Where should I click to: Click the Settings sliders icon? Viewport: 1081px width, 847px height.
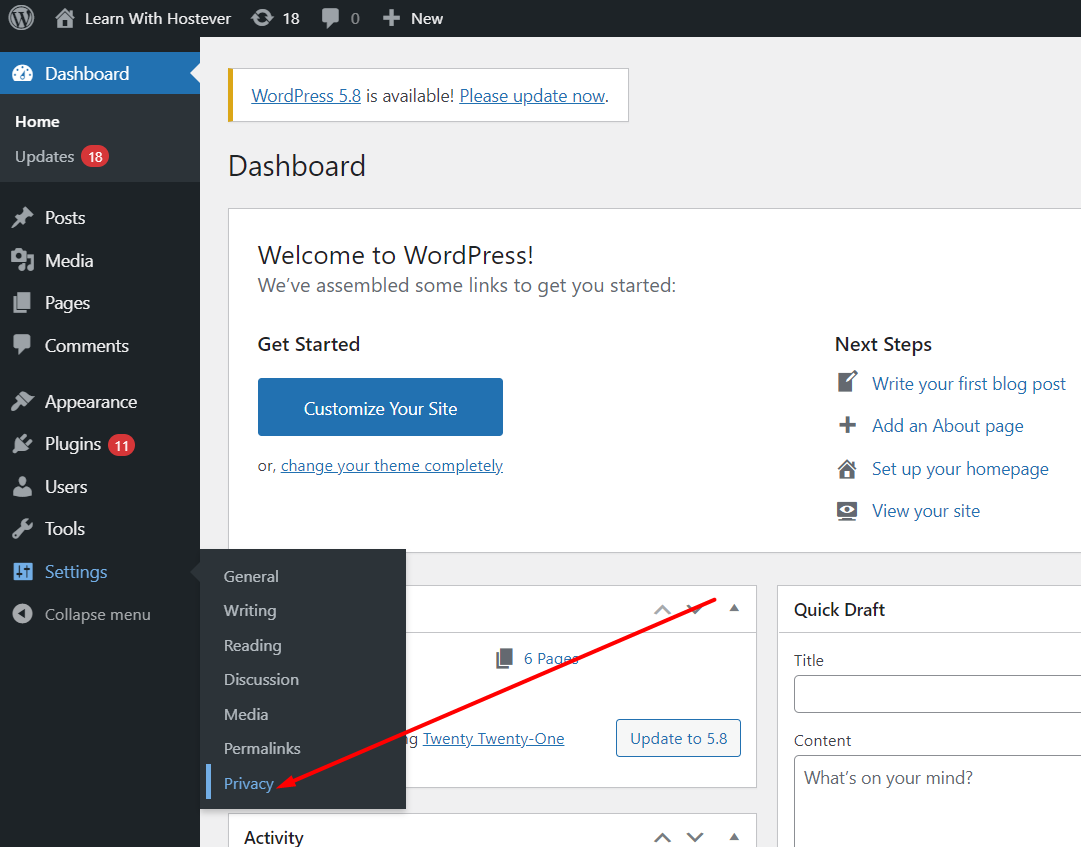point(23,571)
